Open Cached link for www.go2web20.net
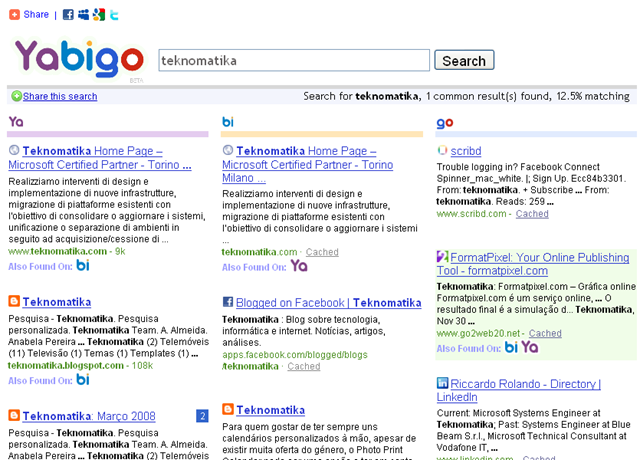 point(545,333)
